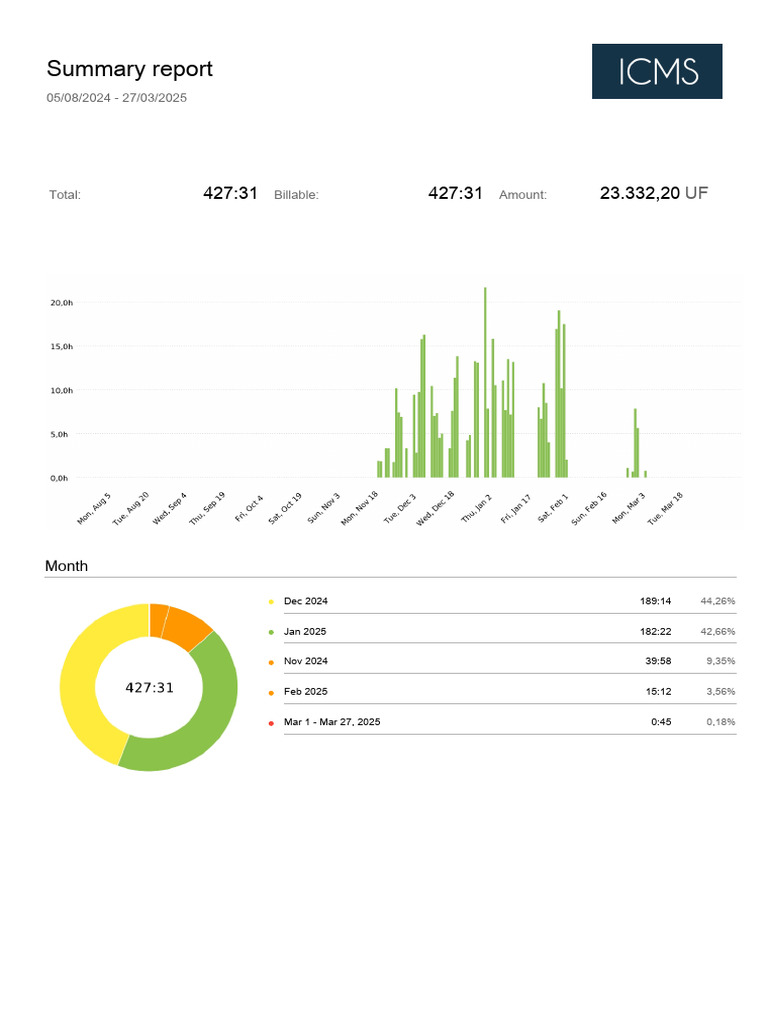768x1024 pixels.
Task: Click the 15,0h axis label
Action: point(61,346)
